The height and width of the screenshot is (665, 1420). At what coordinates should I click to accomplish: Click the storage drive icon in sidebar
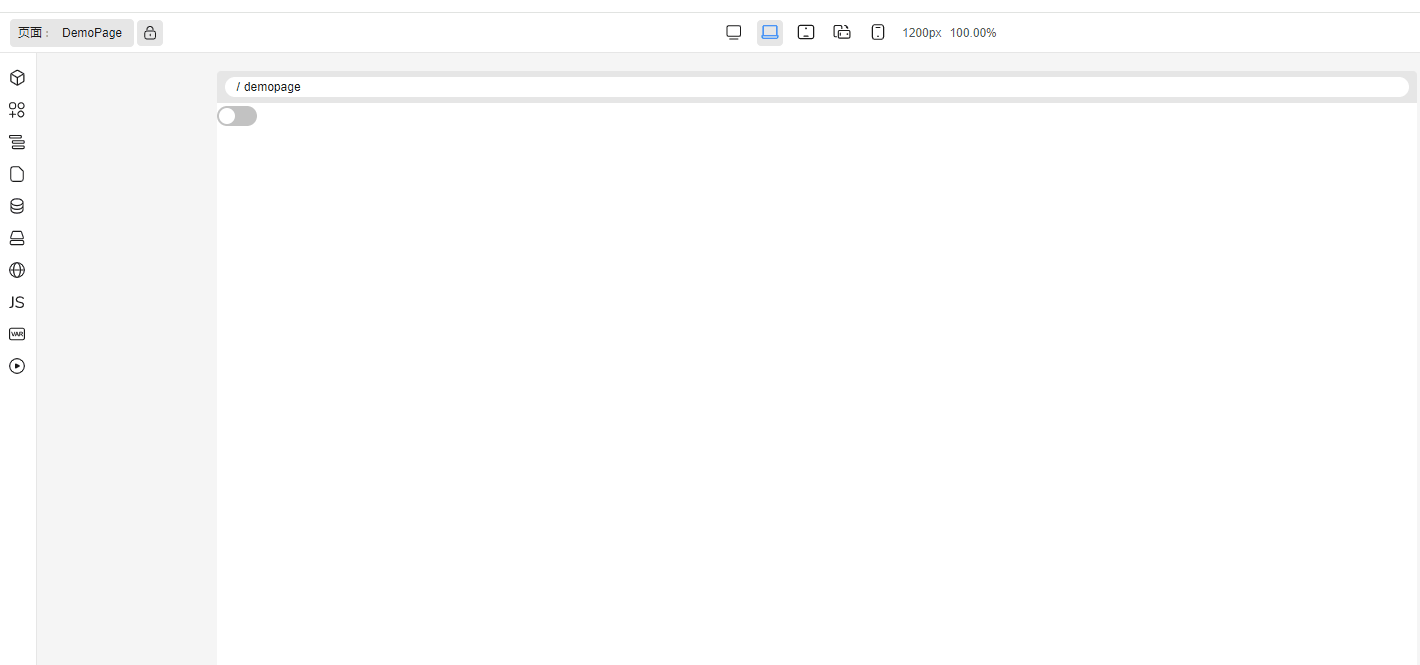pyautogui.click(x=17, y=238)
